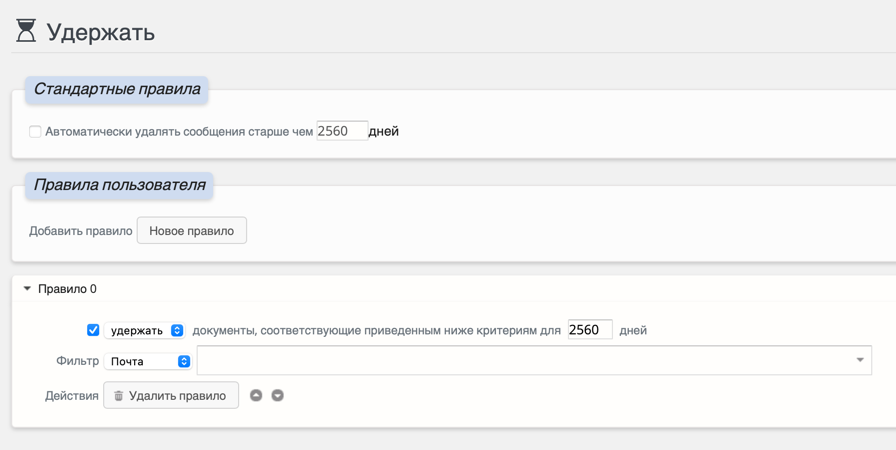Click the Правило 0 rule title
896x450 pixels.
tap(67, 289)
